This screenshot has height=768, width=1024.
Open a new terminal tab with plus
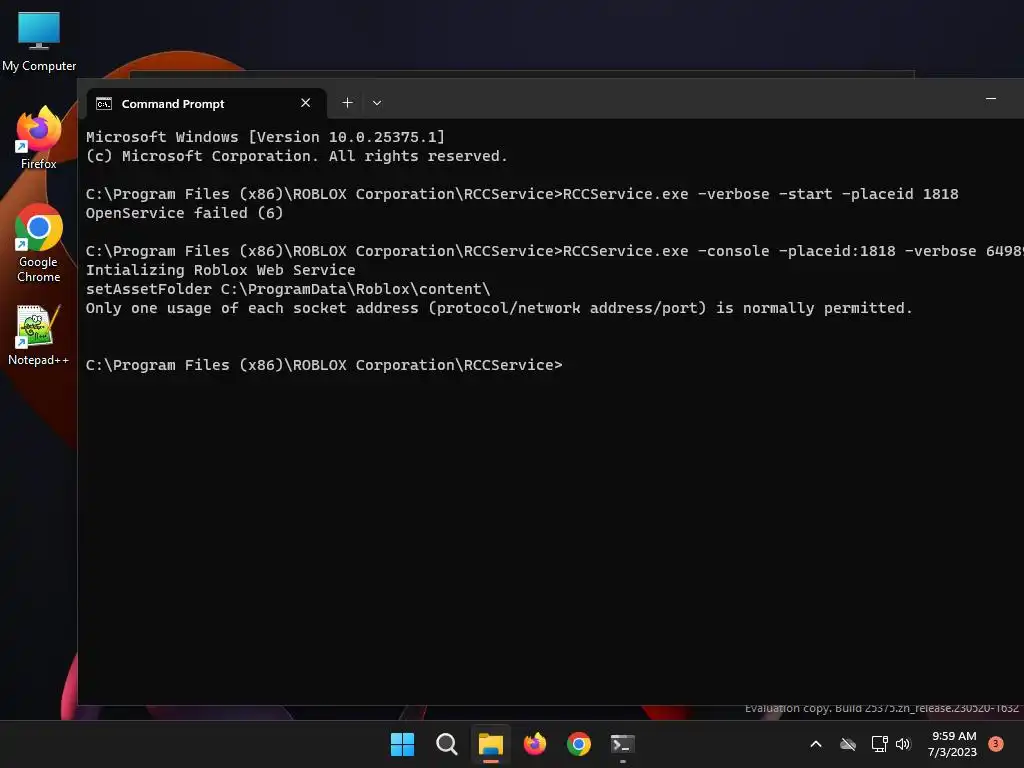click(347, 103)
